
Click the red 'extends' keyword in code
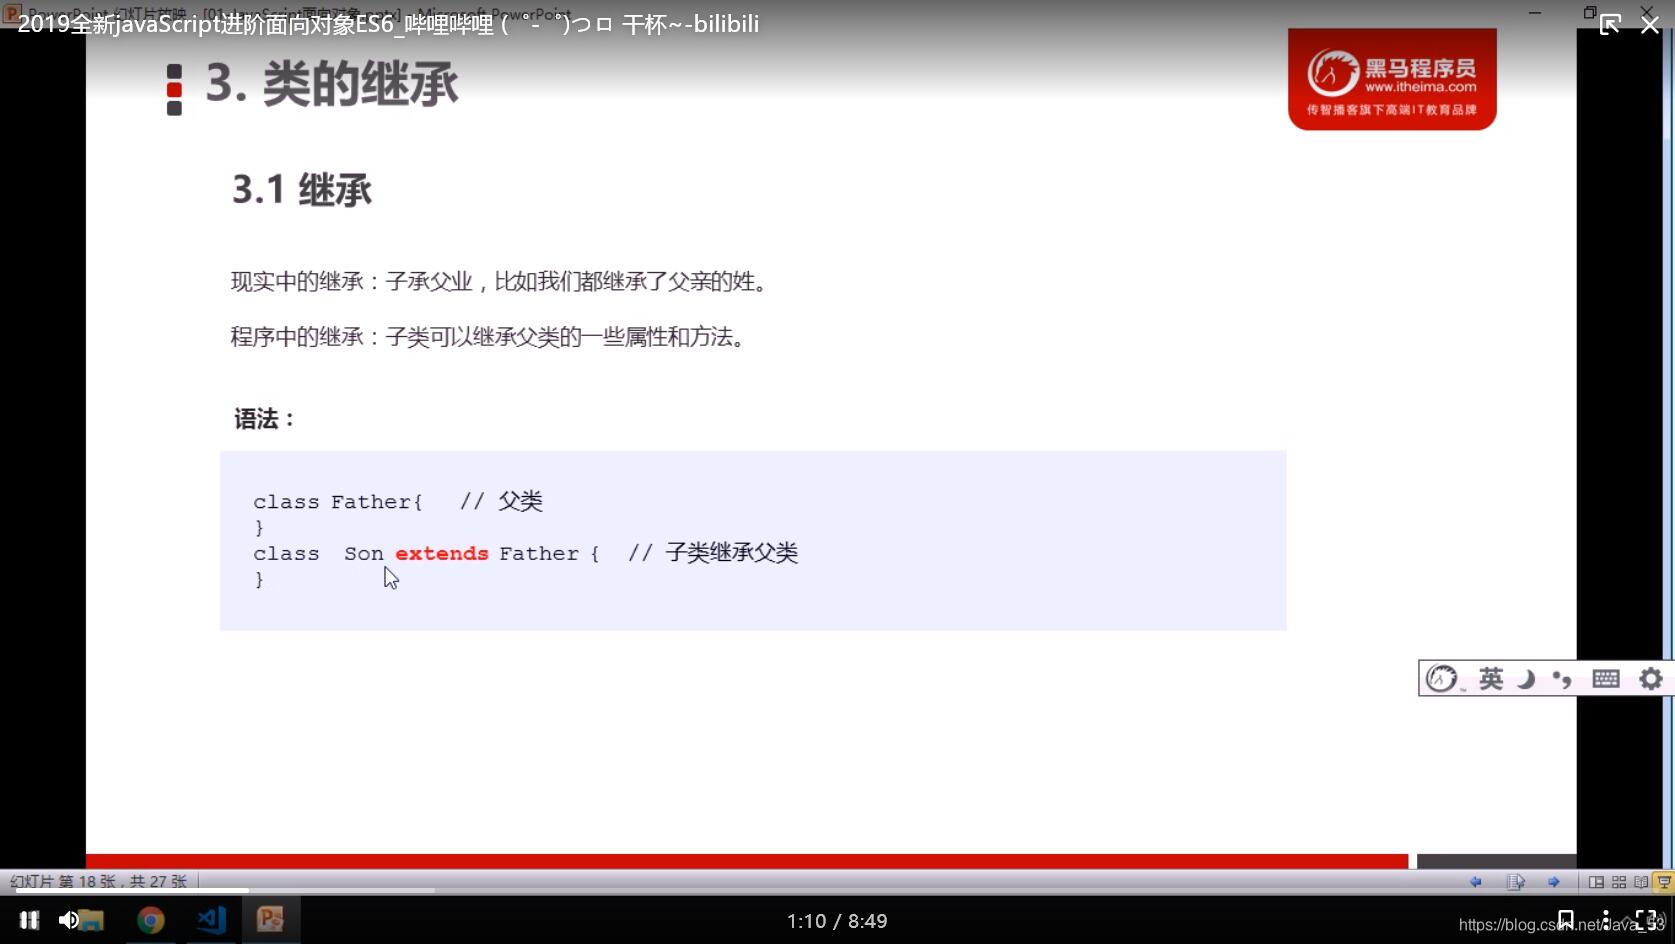442,554
